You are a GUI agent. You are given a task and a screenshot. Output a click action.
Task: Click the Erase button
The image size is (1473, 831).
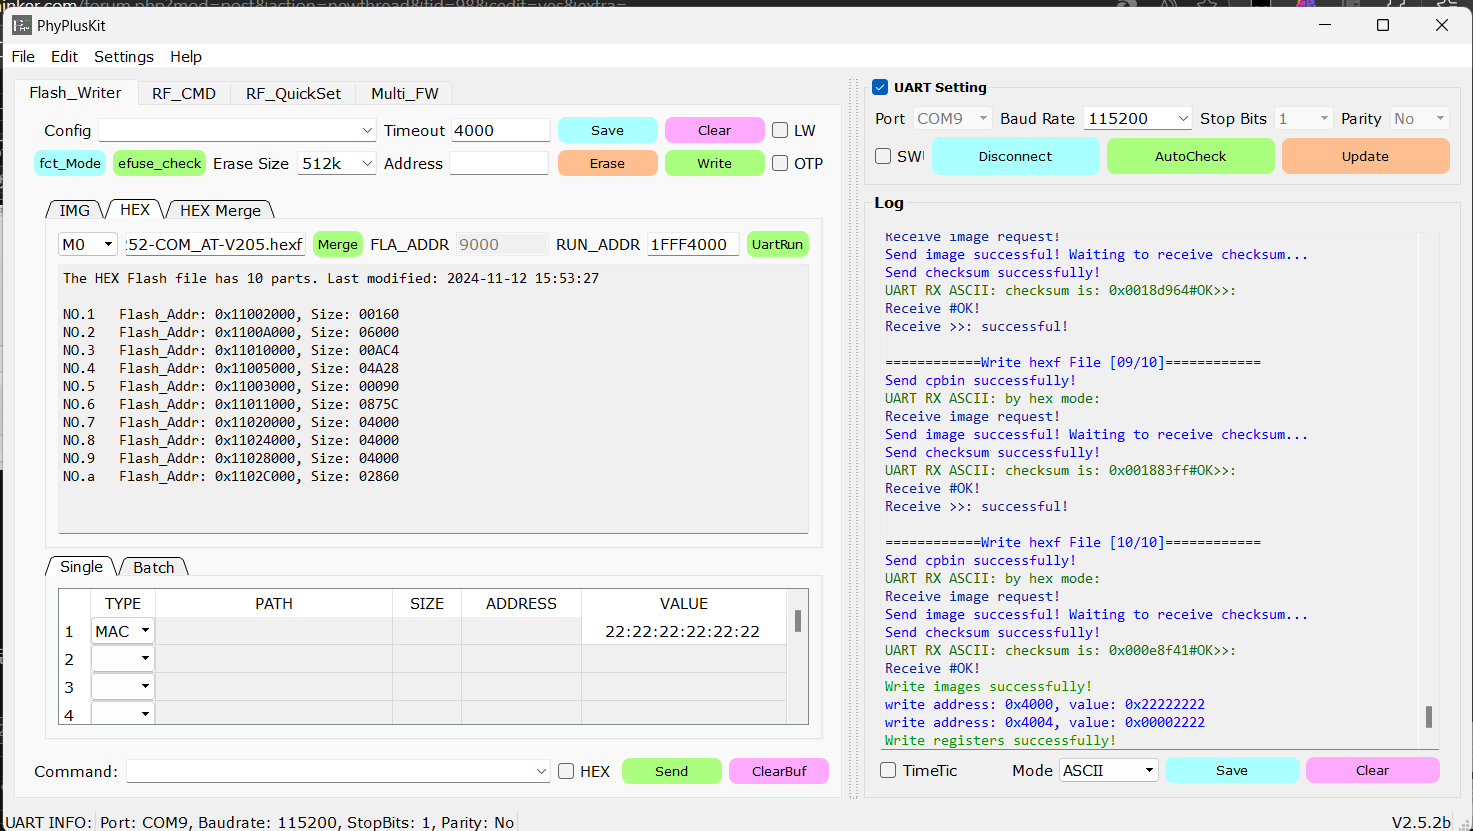(x=607, y=163)
